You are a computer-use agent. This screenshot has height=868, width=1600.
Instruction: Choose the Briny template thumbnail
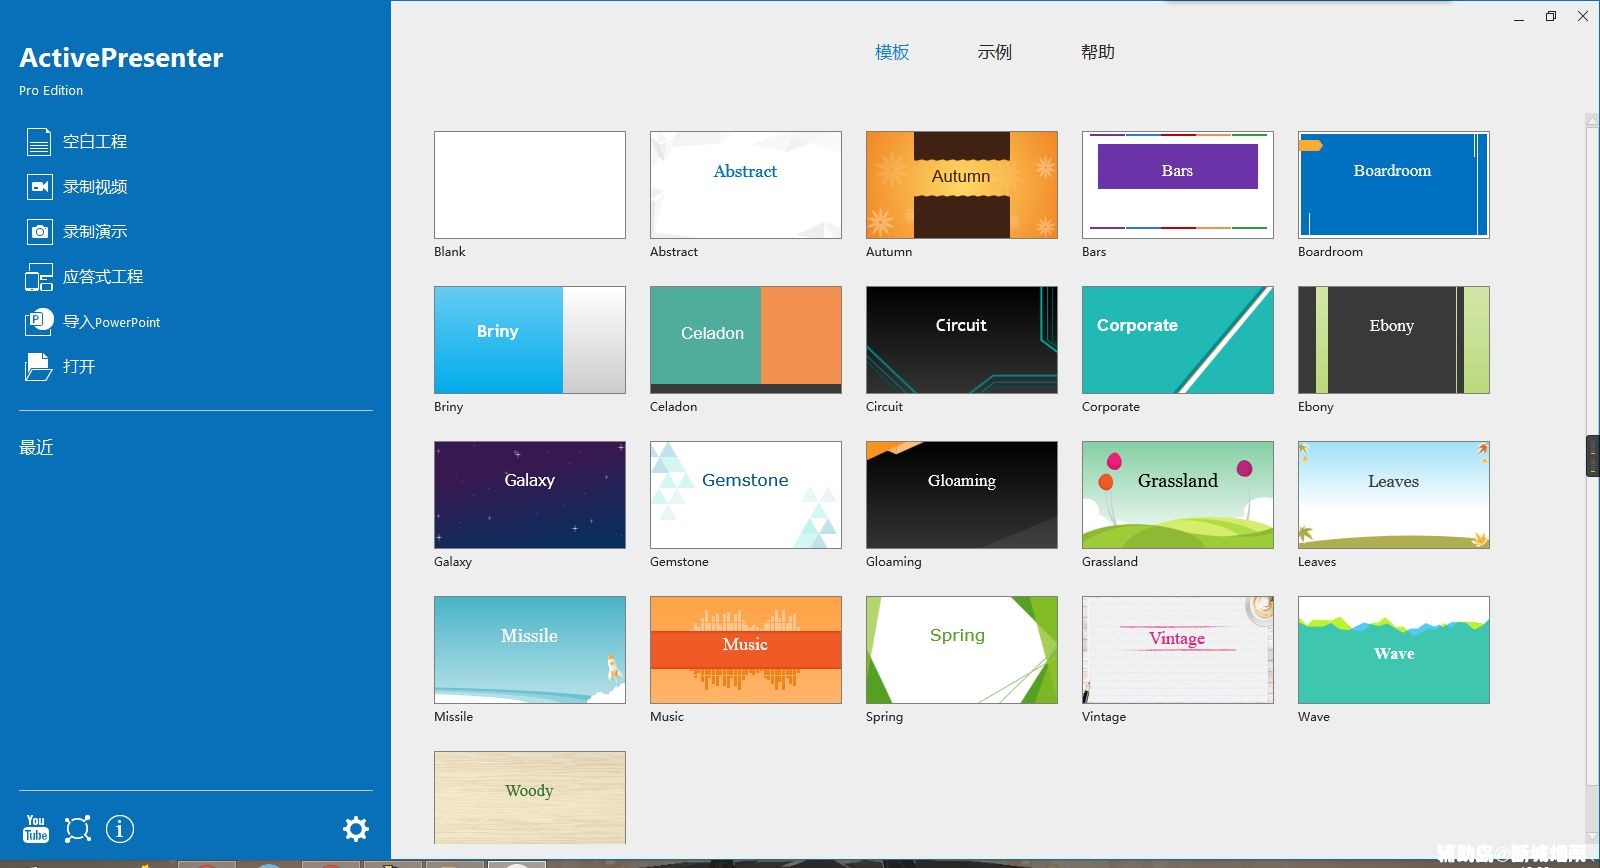point(530,340)
